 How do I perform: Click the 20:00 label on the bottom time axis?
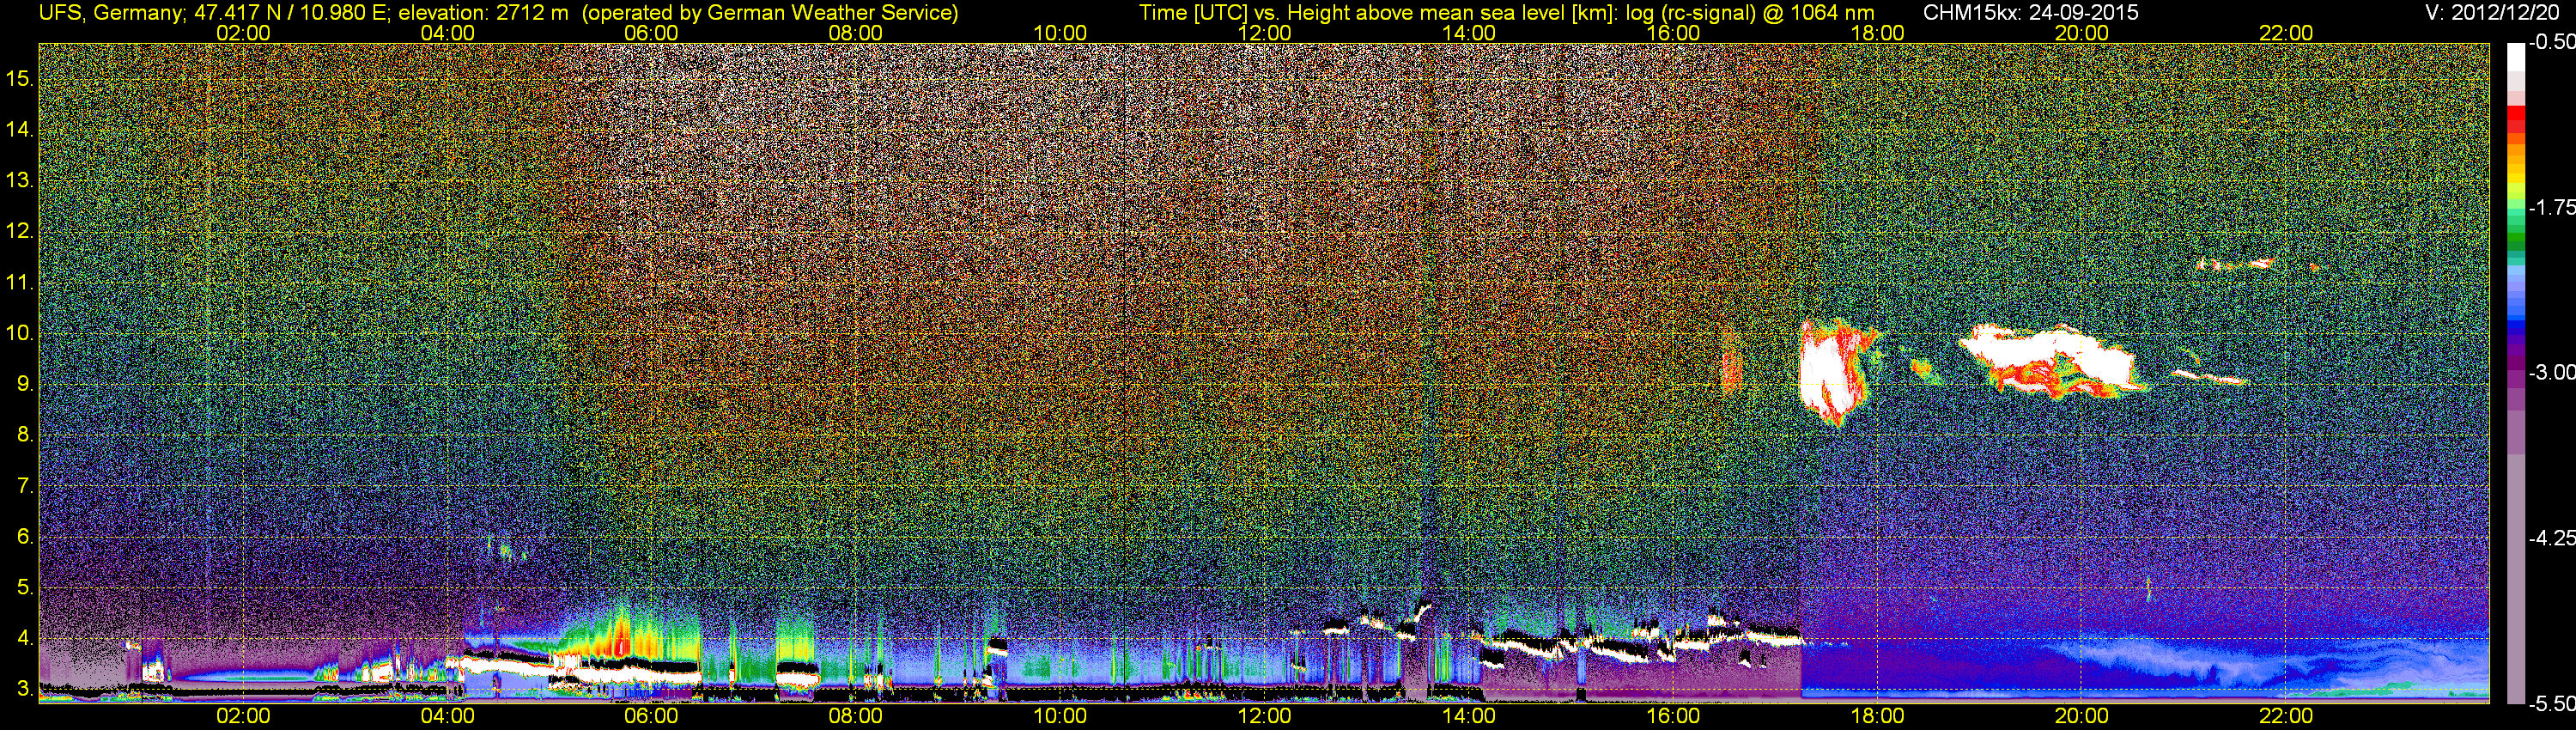tap(2082, 716)
